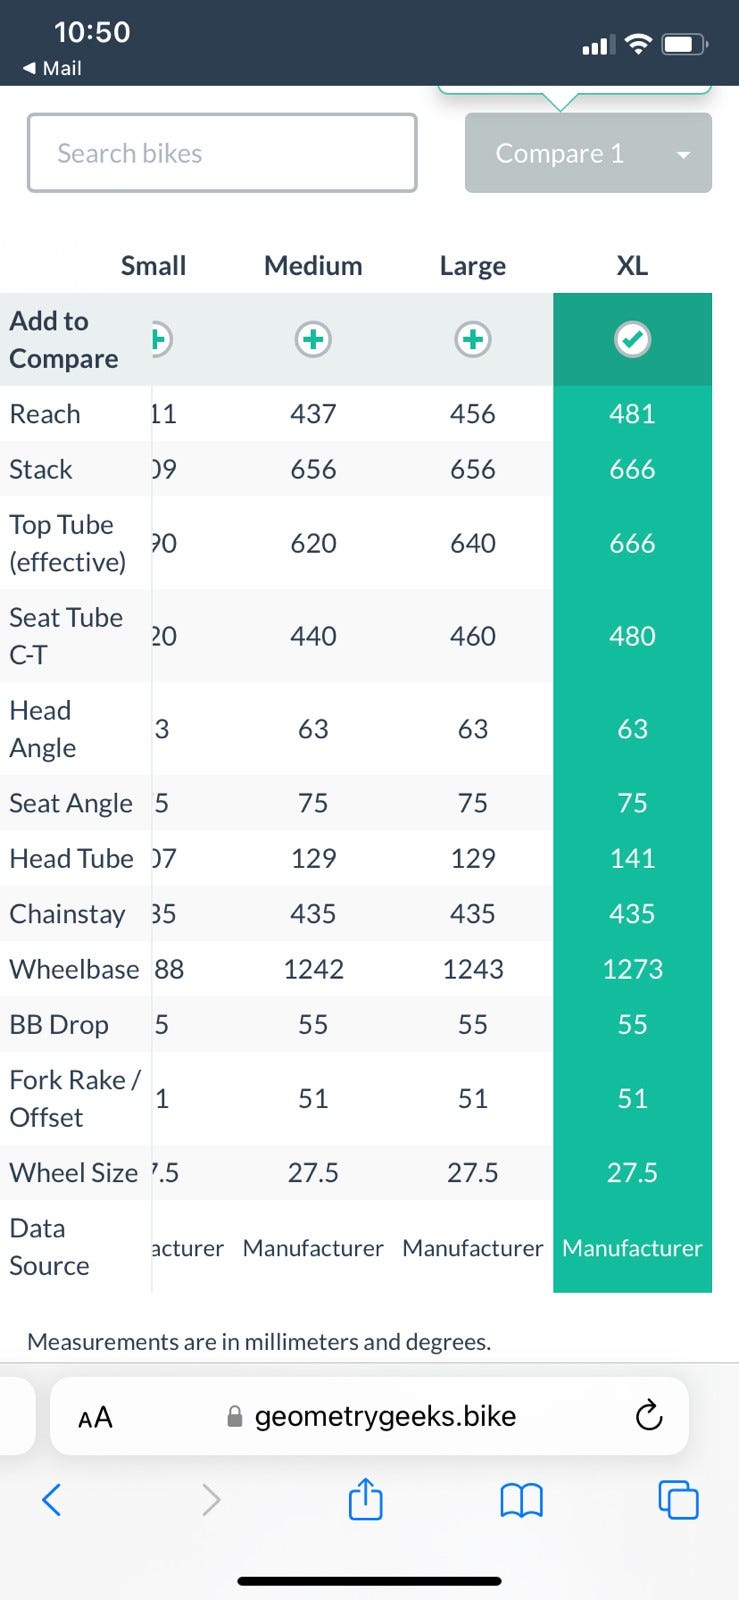The height and width of the screenshot is (1600, 739).
Task: Select the Medium column header
Action: click(x=313, y=266)
